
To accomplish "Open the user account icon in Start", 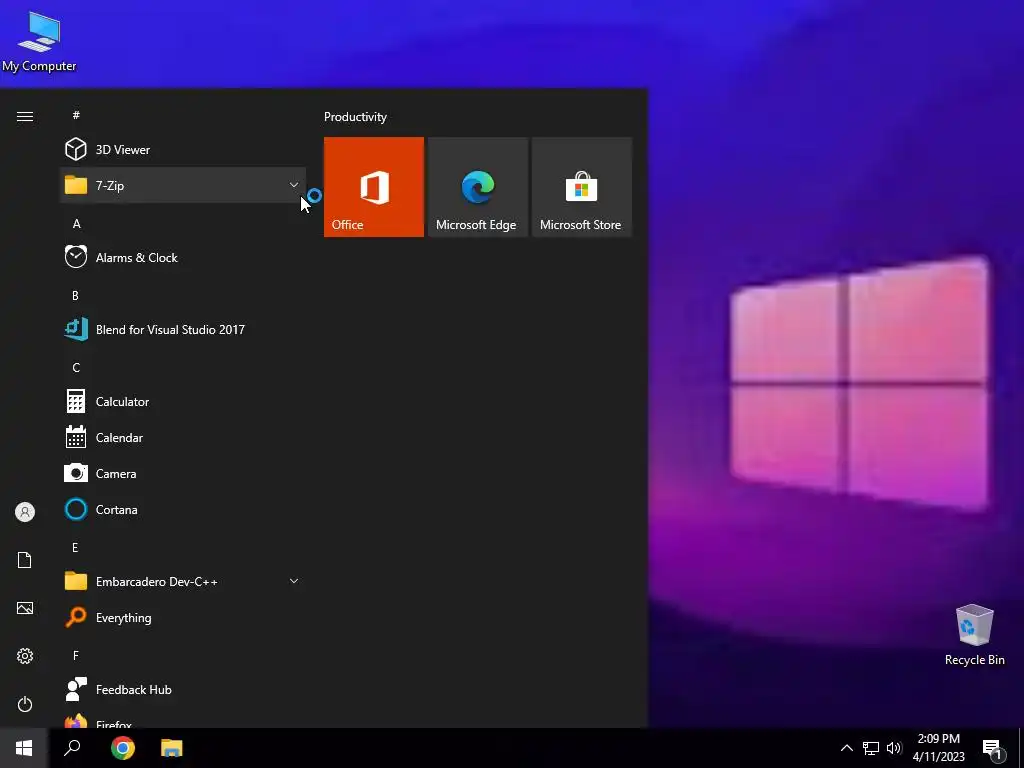I will point(25,512).
